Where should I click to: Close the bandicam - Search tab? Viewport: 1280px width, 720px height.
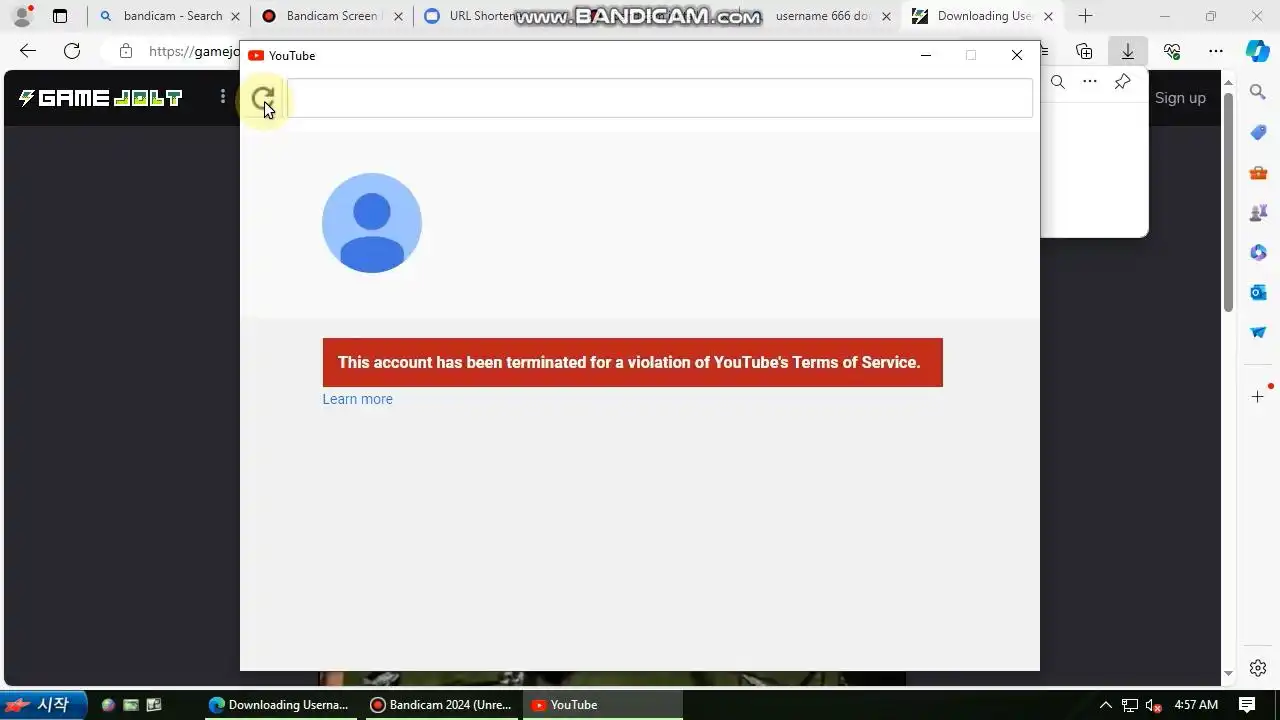pyautogui.click(x=236, y=16)
